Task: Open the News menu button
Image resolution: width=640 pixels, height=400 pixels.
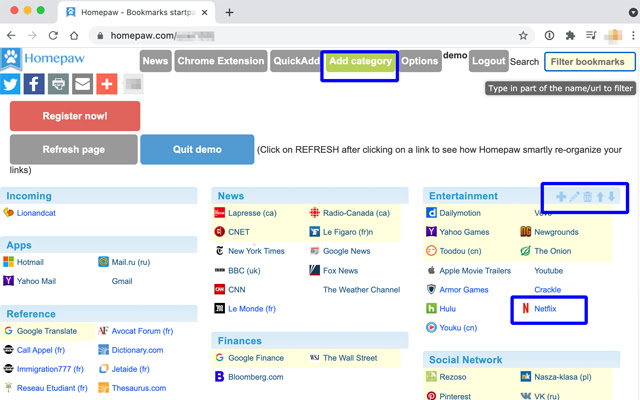Action: pos(156,61)
